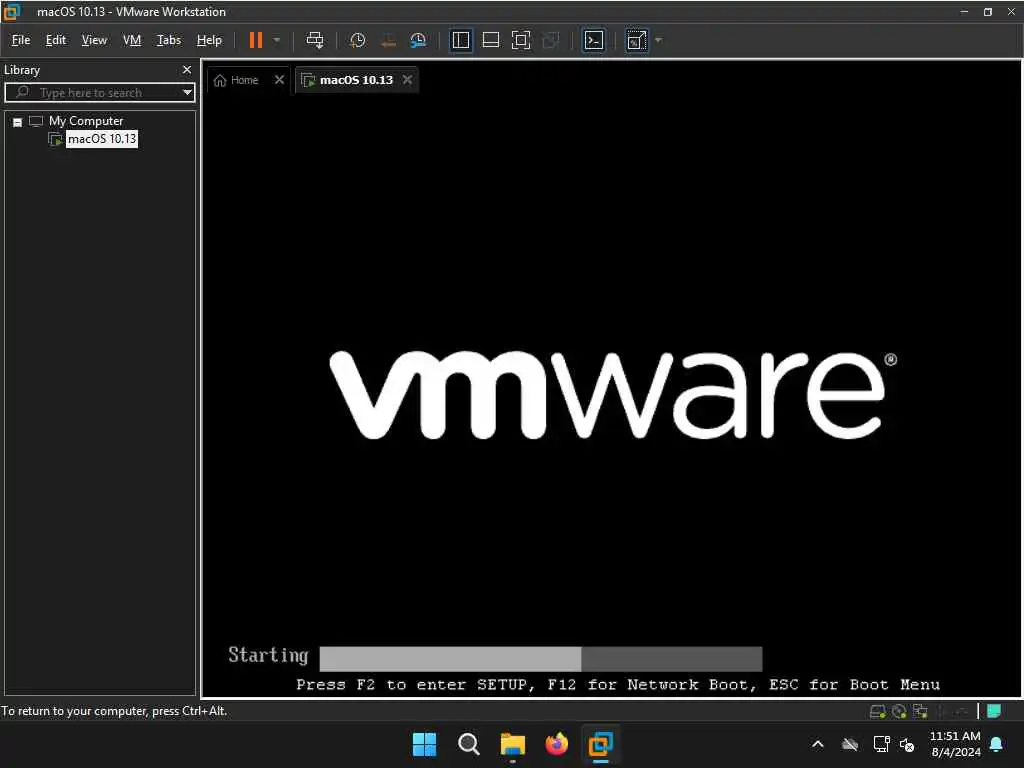Screen dimensions: 1024x768
Task: Select My Computer in the library
Action: pyautogui.click(x=86, y=121)
